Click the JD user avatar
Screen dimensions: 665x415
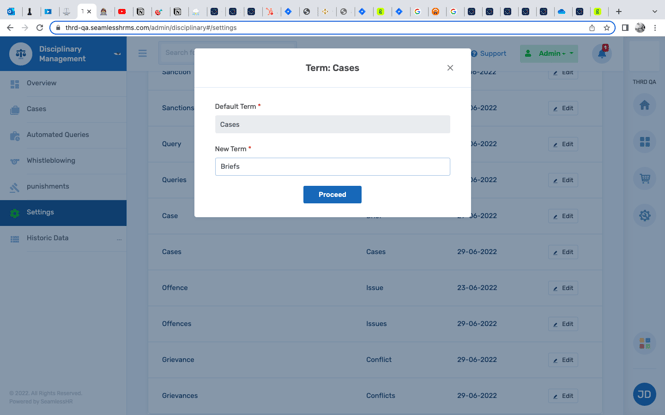[x=644, y=394]
